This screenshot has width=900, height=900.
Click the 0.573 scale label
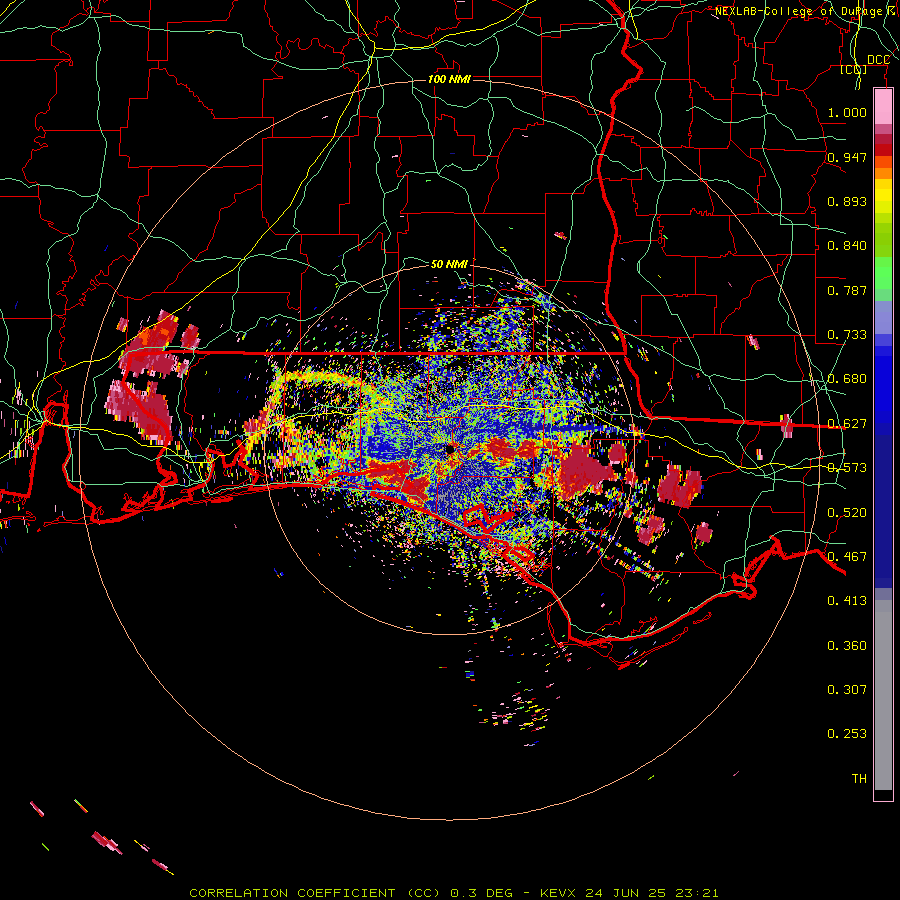click(847, 468)
